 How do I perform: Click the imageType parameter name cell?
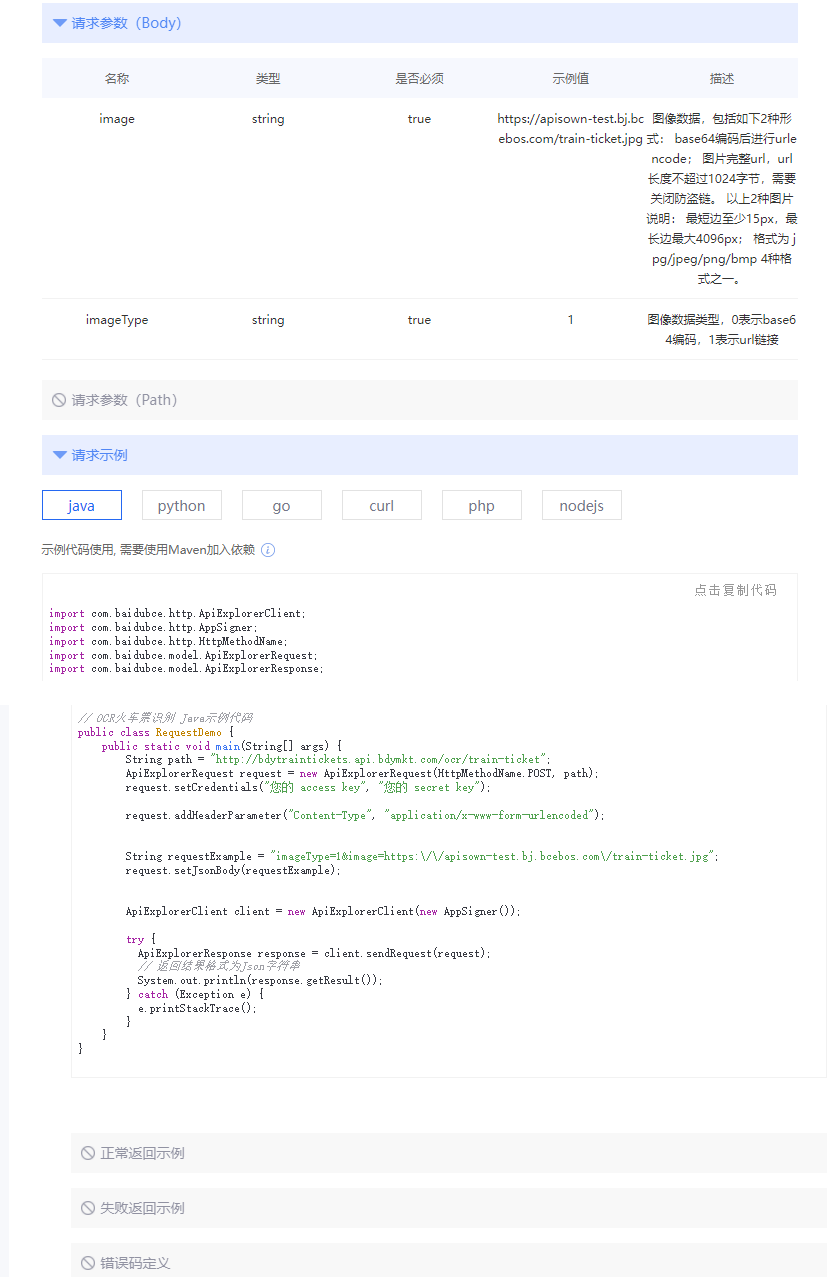click(x=117, y=320)
